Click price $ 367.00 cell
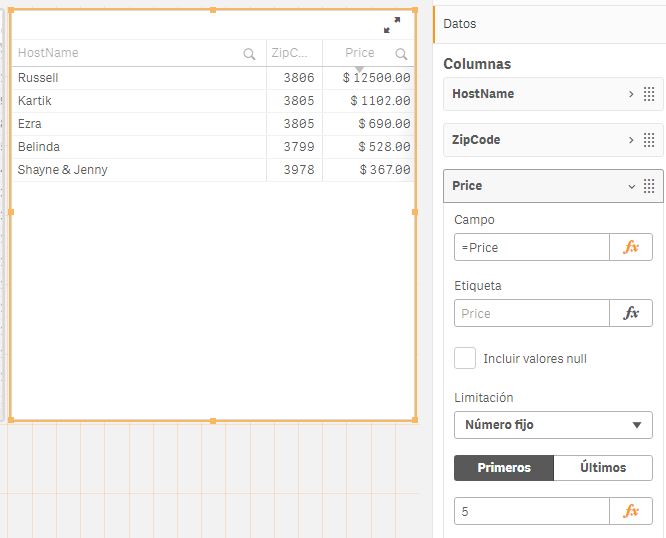This screenshot has width=666, height=538. point(368,169)
